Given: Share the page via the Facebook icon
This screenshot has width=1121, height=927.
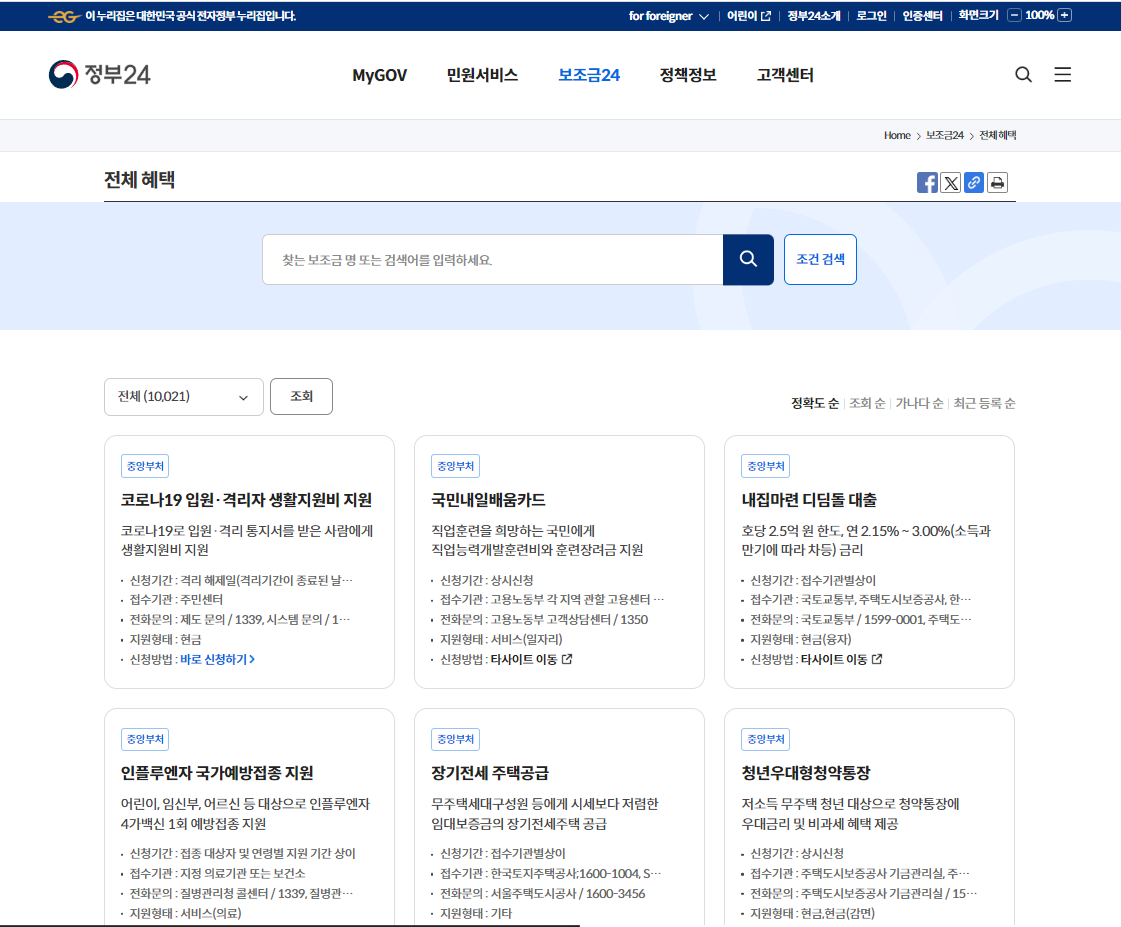Looking at the screenshot, I should (x=926, y=182).
